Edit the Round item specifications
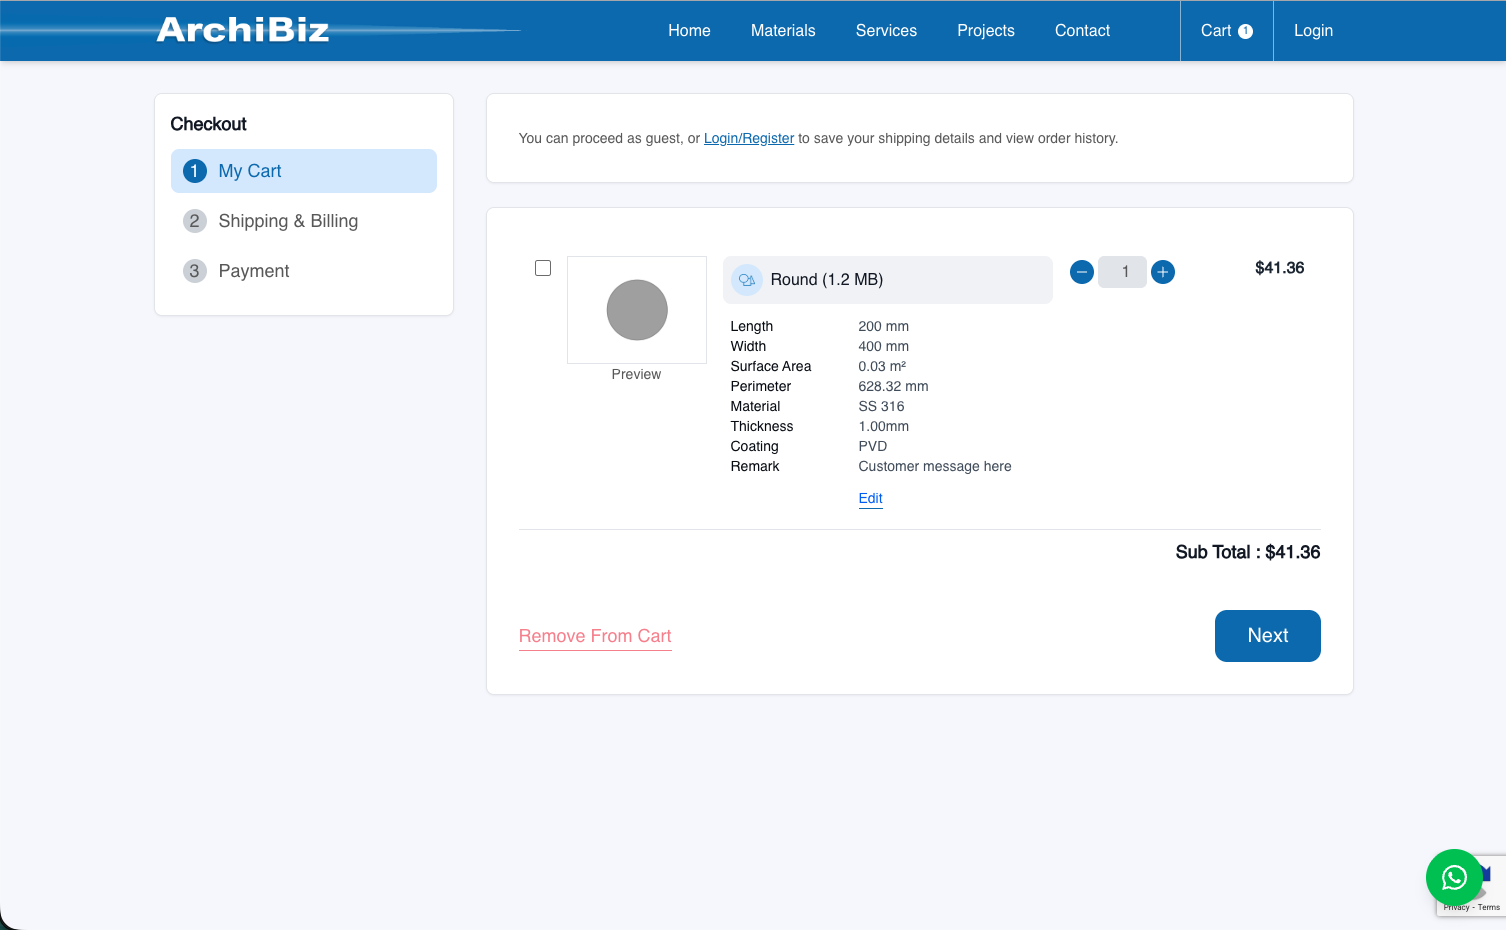The image size is (1506, 930). [869, 498]
